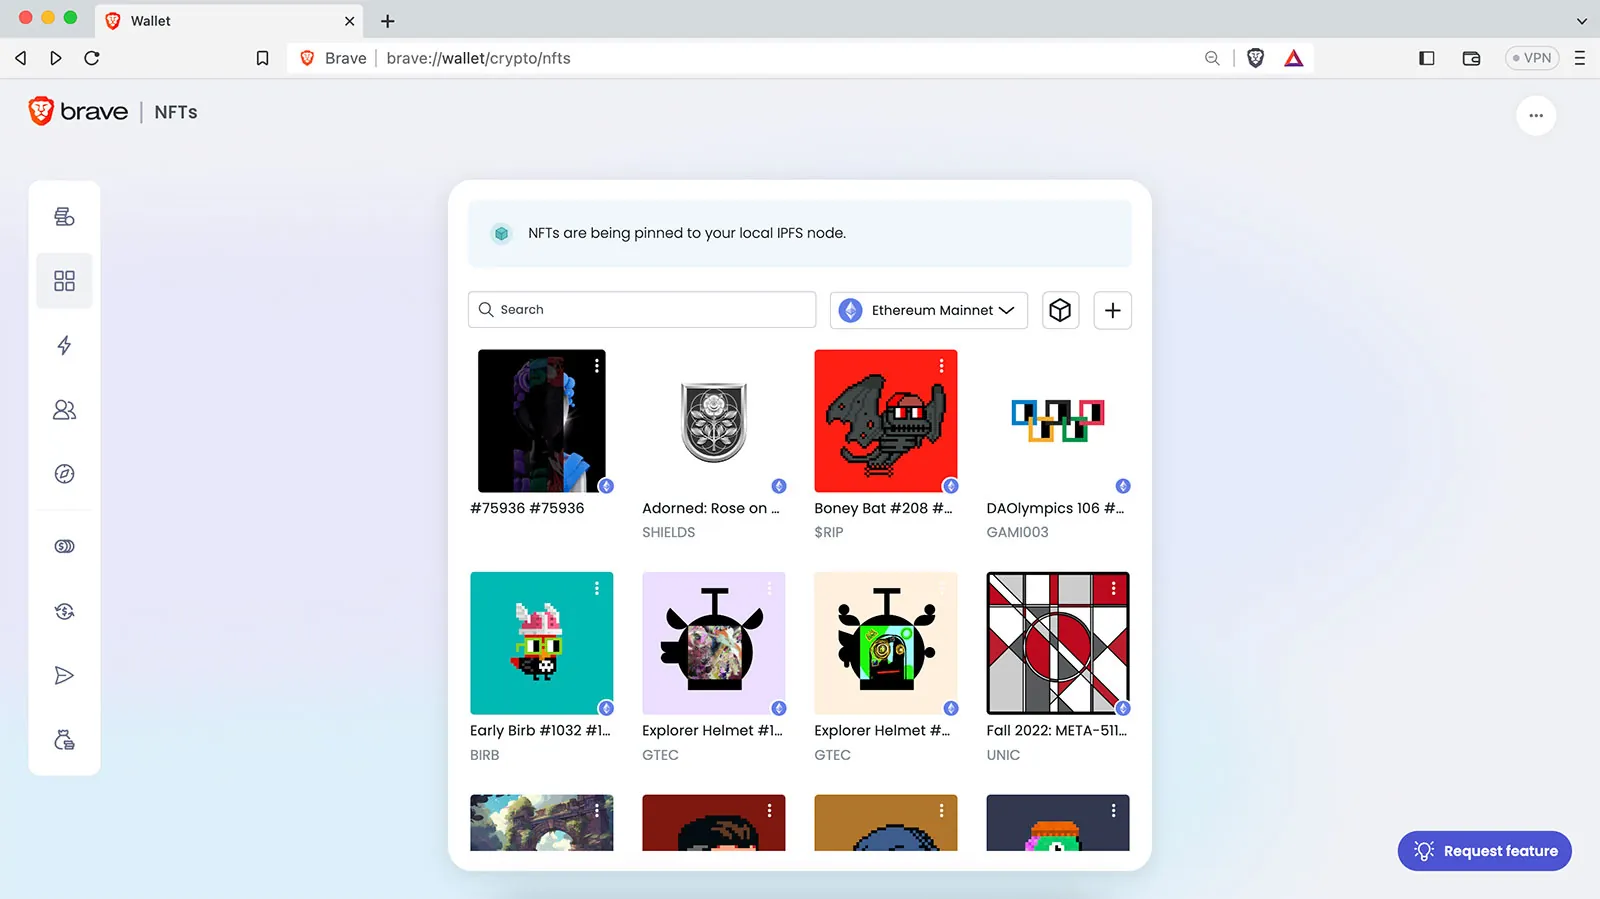This screenshot has height=899, width=1600.
Task: Expand the Ethereum Mainnet network dropdown
Action: pyautogui.click(x=929, y=310)
